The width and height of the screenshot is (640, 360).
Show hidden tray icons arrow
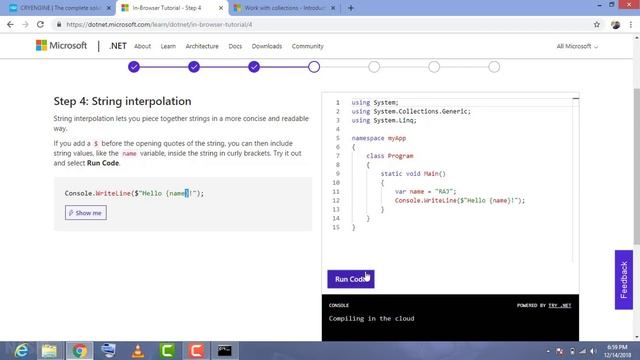[x=548, y=351]
